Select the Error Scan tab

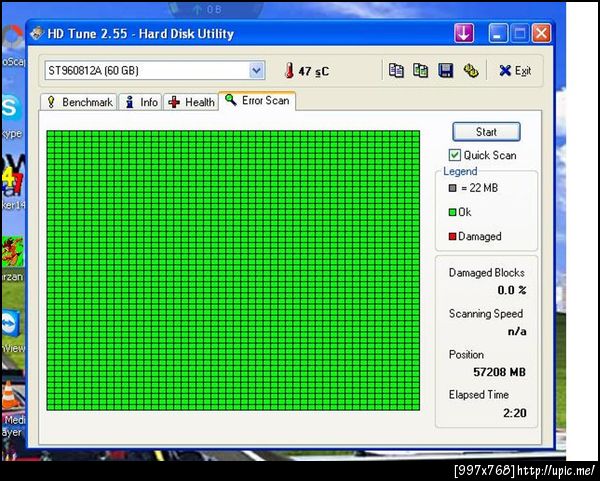click(x=257, y=101)
